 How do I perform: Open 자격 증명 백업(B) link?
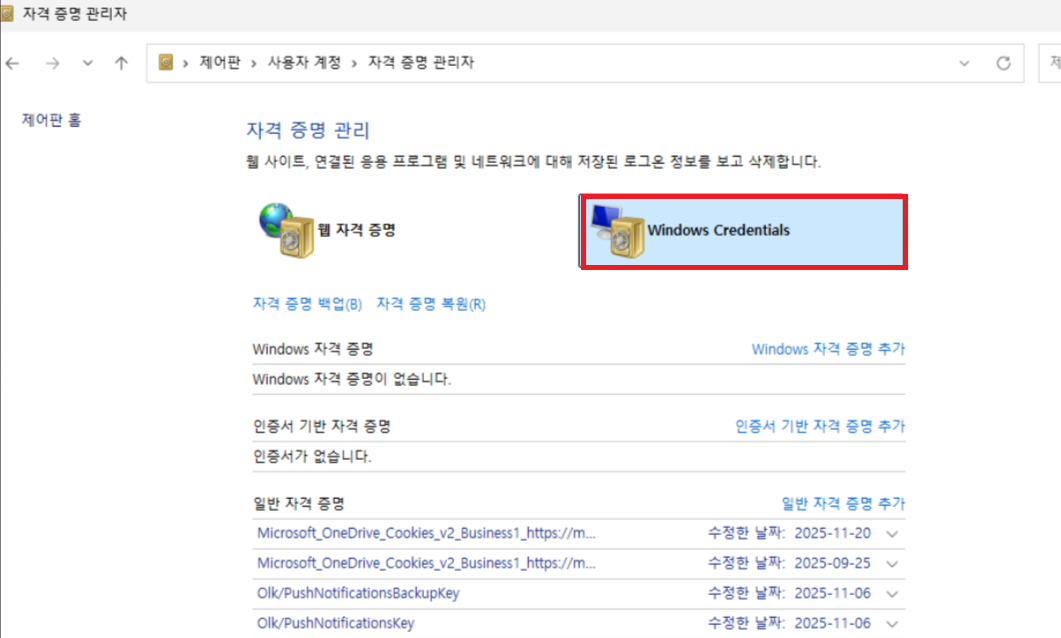point(307,304)
